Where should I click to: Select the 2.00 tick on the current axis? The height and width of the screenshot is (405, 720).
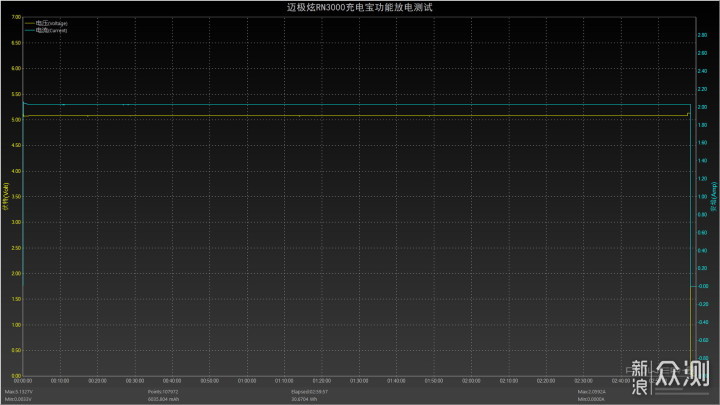(x=702, y=107)
